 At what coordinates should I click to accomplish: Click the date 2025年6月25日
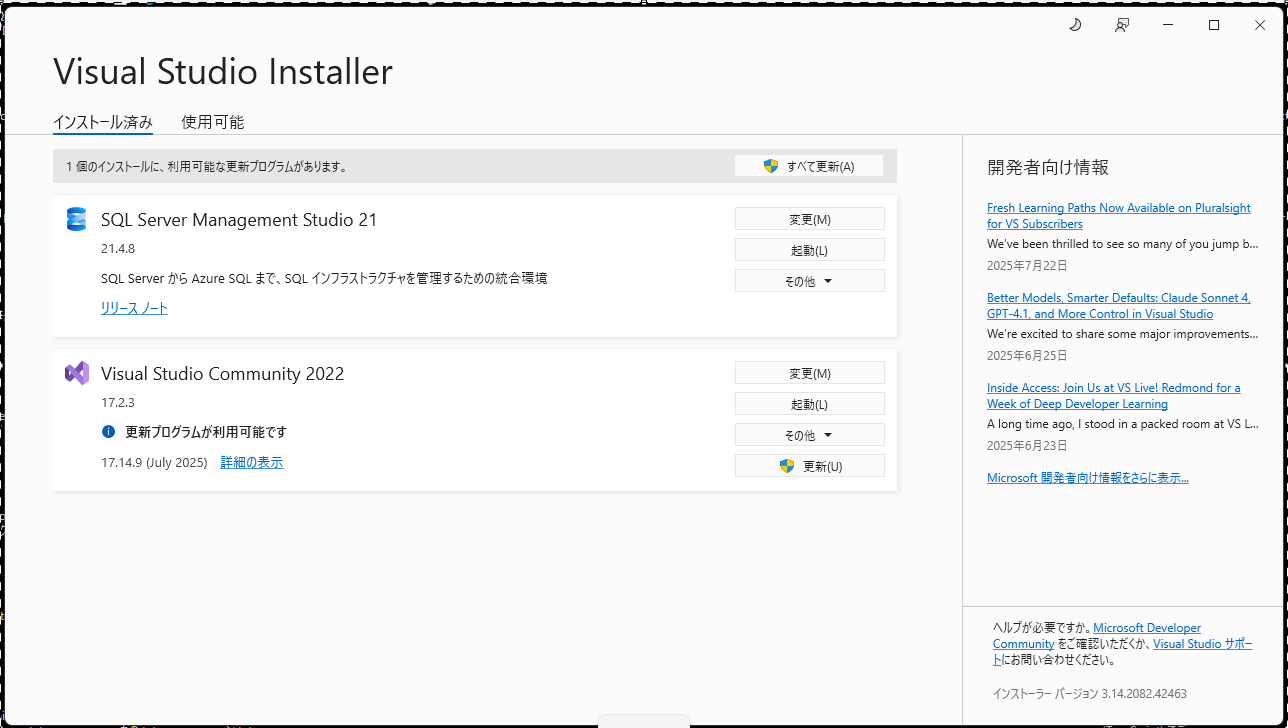point(1027,356)
